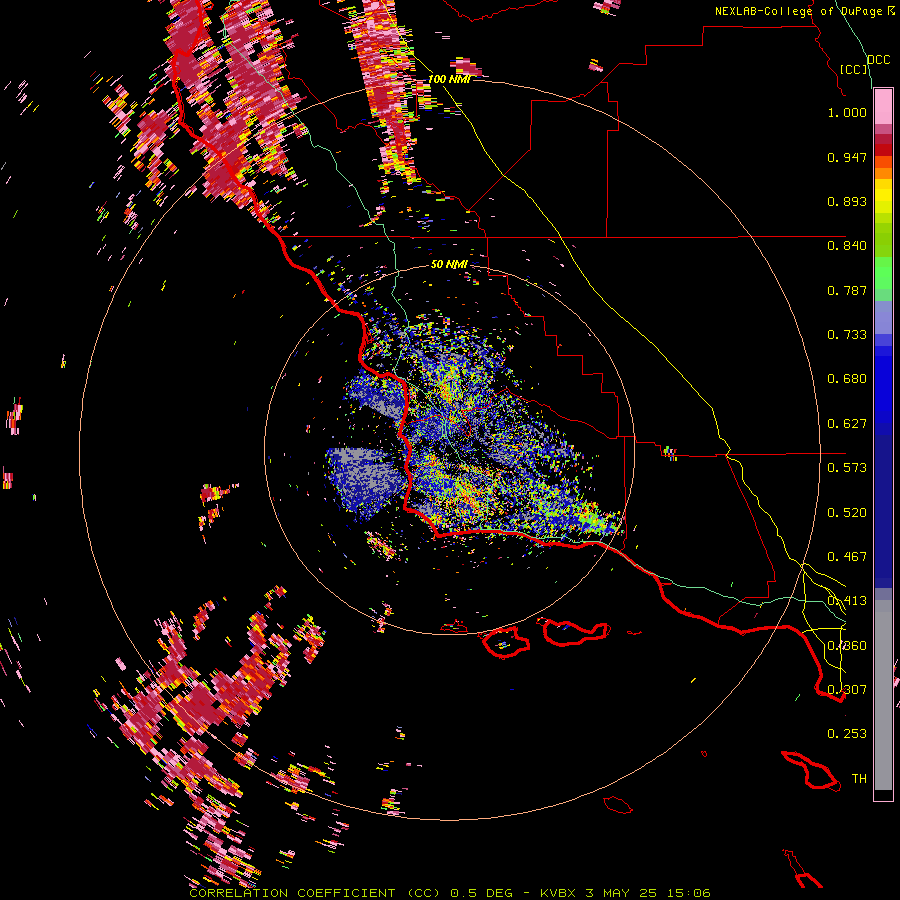Select the 0.360 scale value
The image size is (900, 900).
[847, 646]
